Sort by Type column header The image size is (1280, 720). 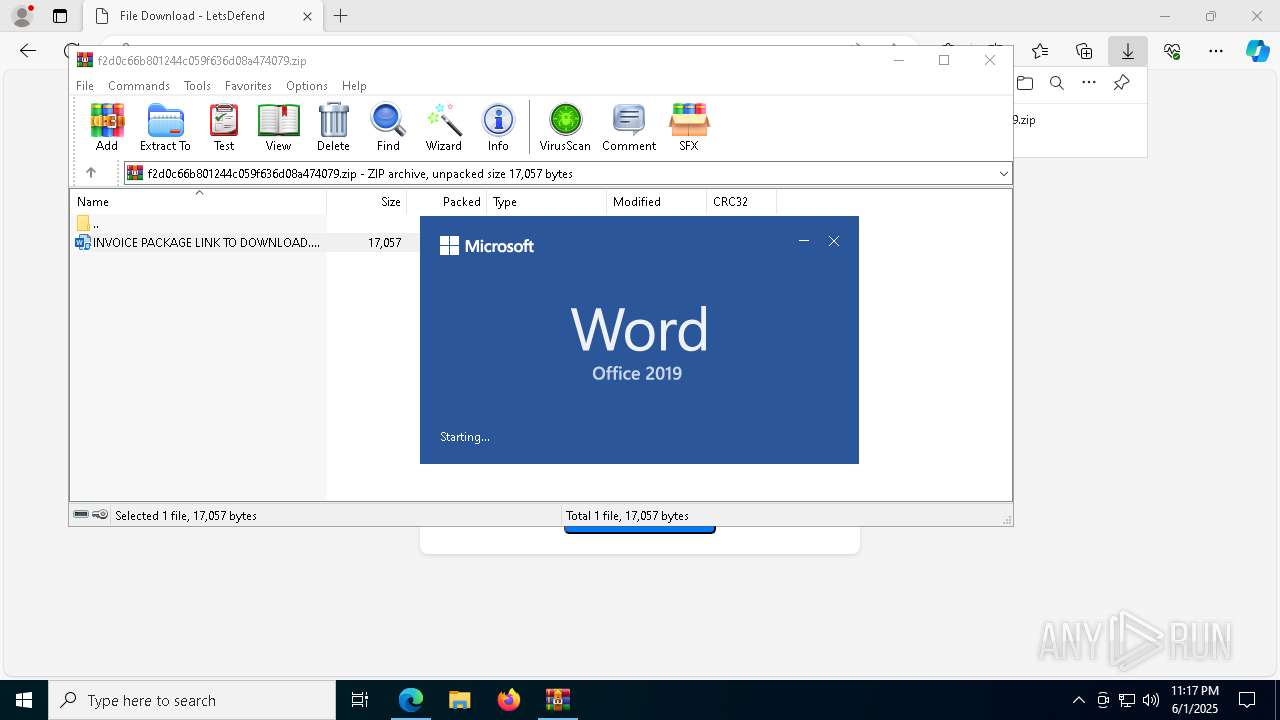click(546, 202)
